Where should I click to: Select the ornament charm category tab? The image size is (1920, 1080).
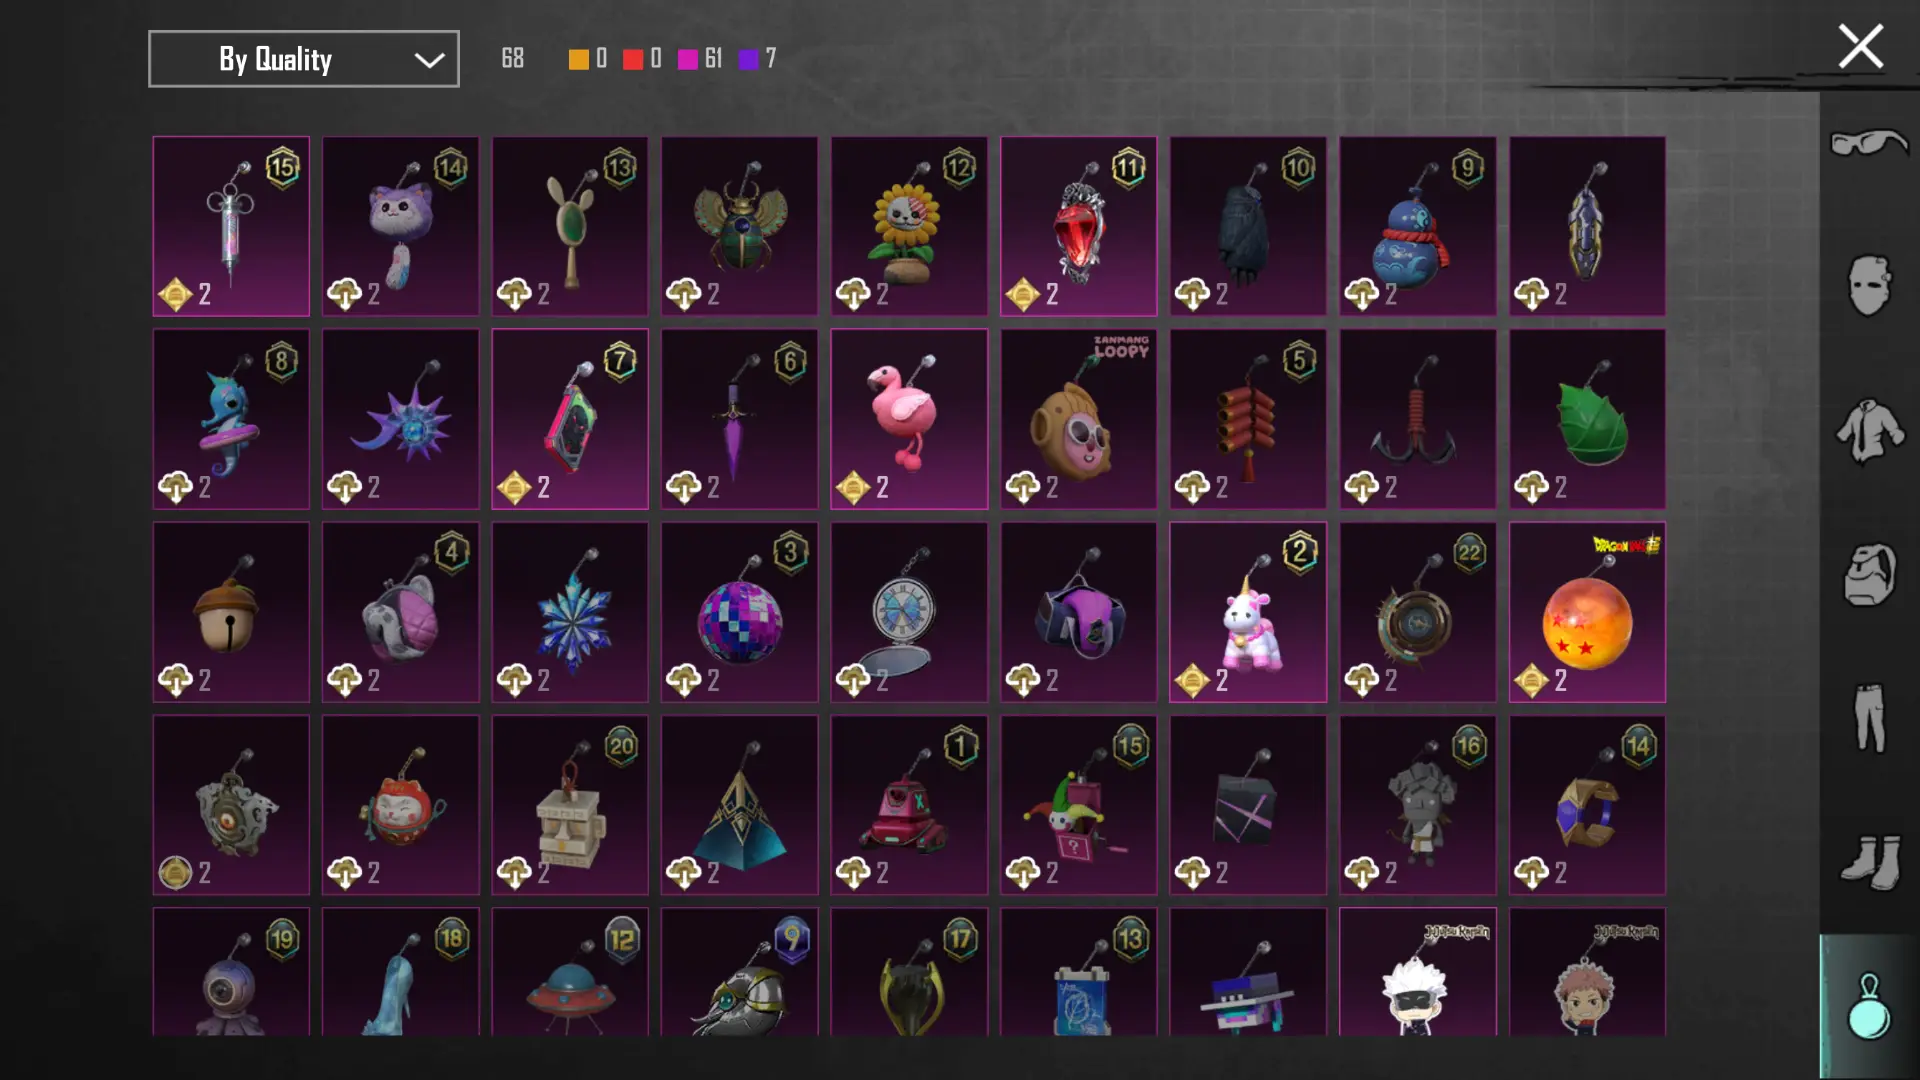[1868, 1006]
